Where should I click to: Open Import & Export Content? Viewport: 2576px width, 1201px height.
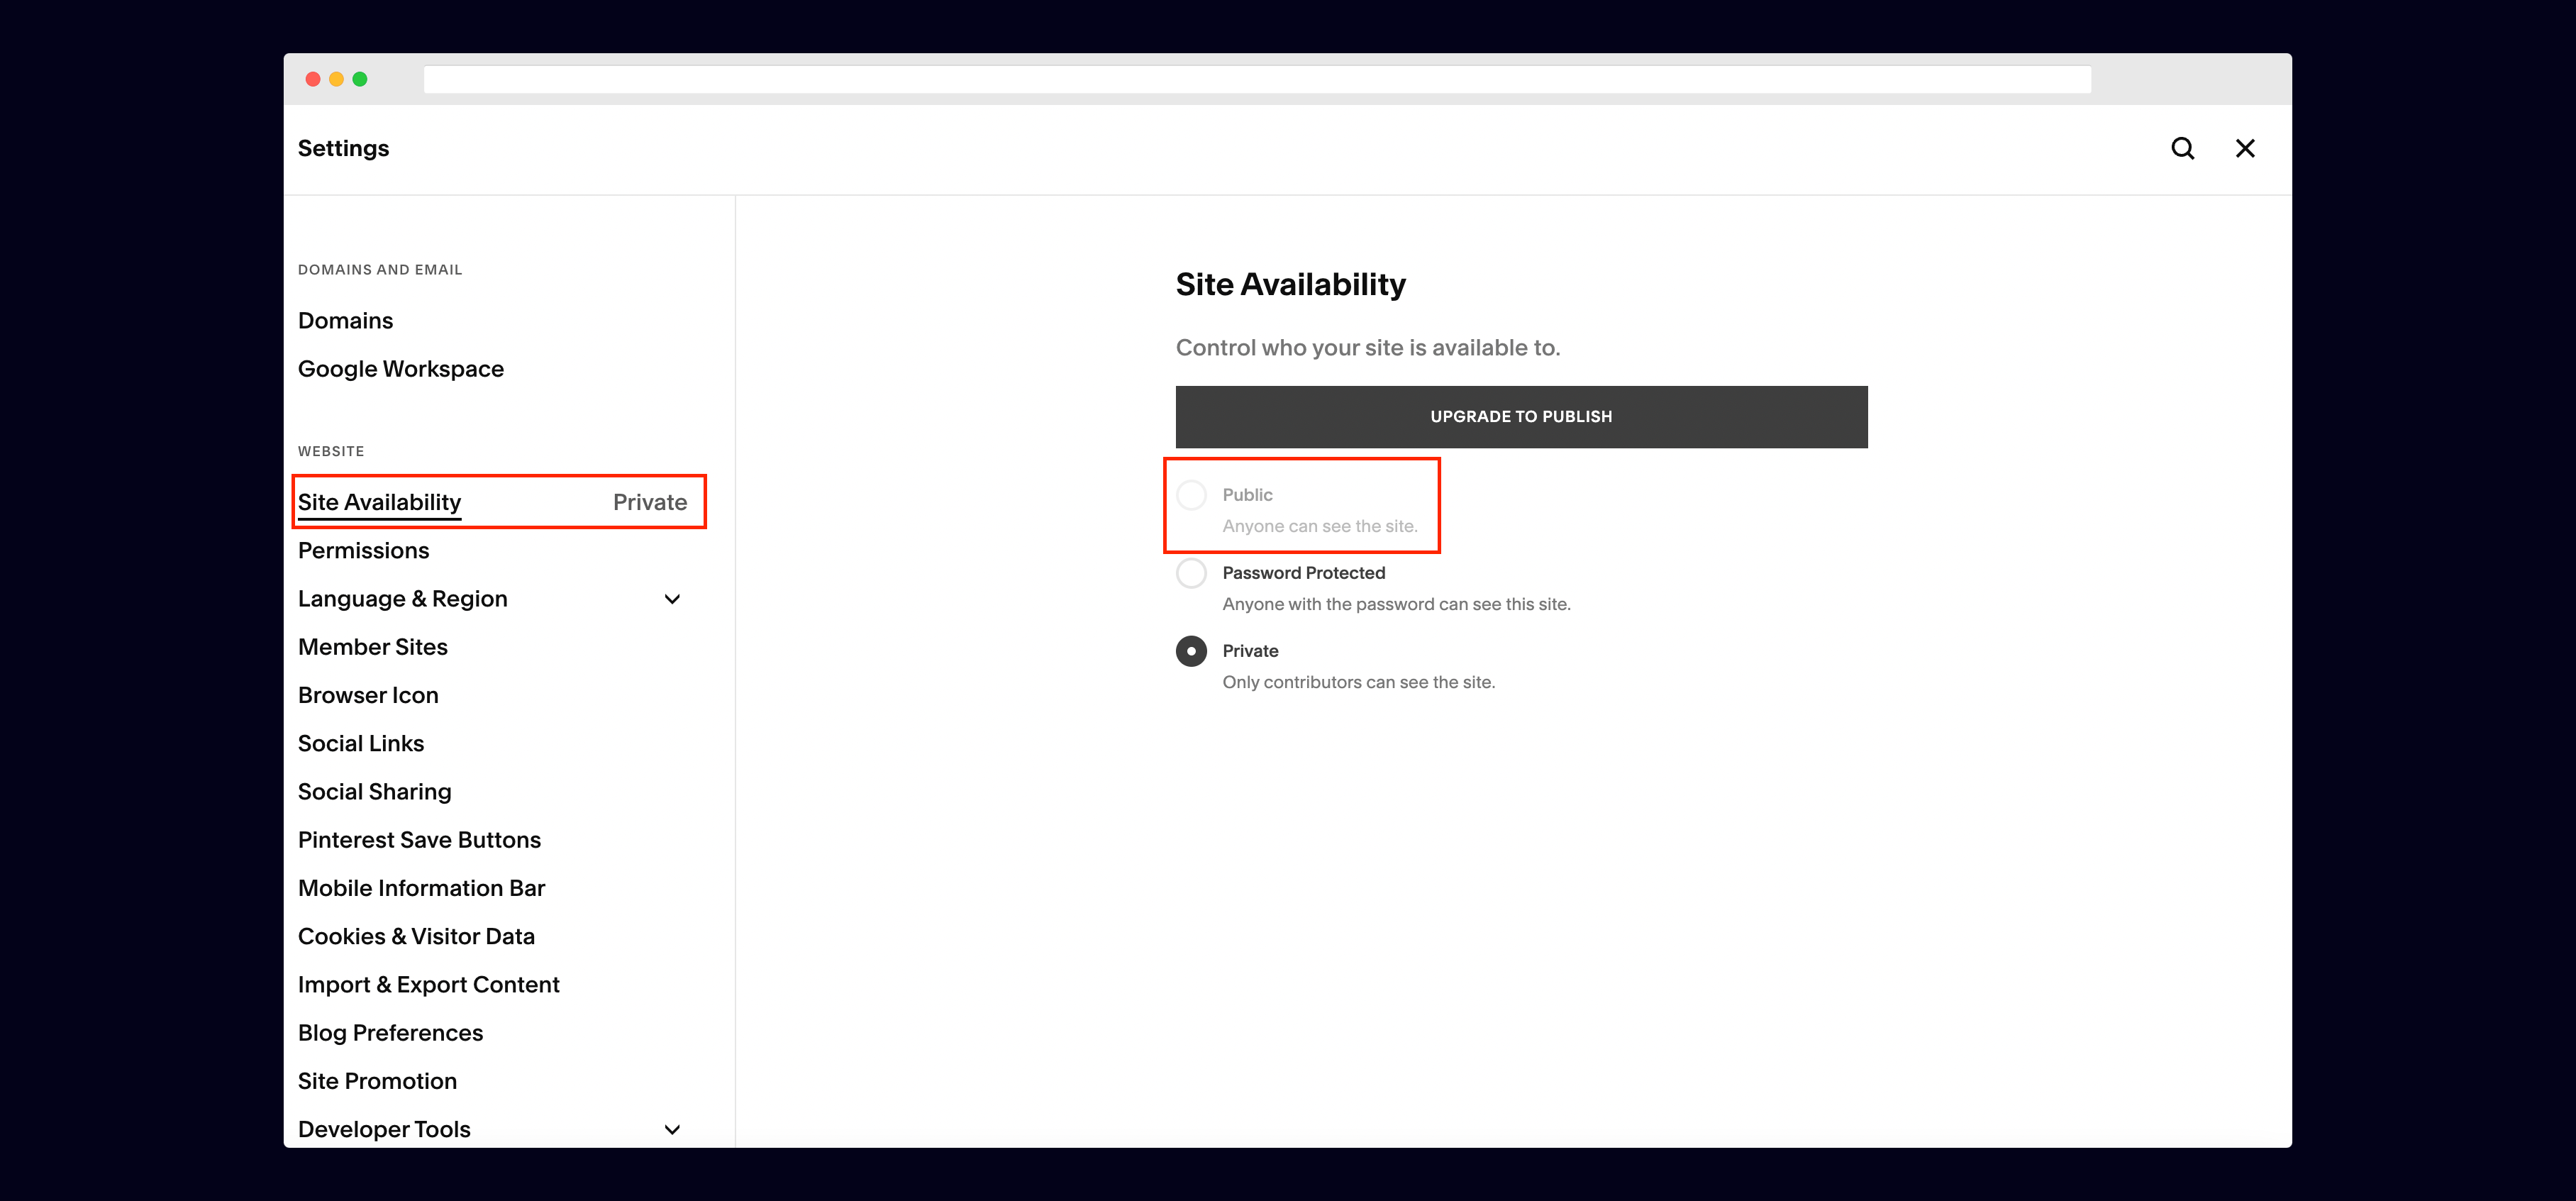coord(429,984)
